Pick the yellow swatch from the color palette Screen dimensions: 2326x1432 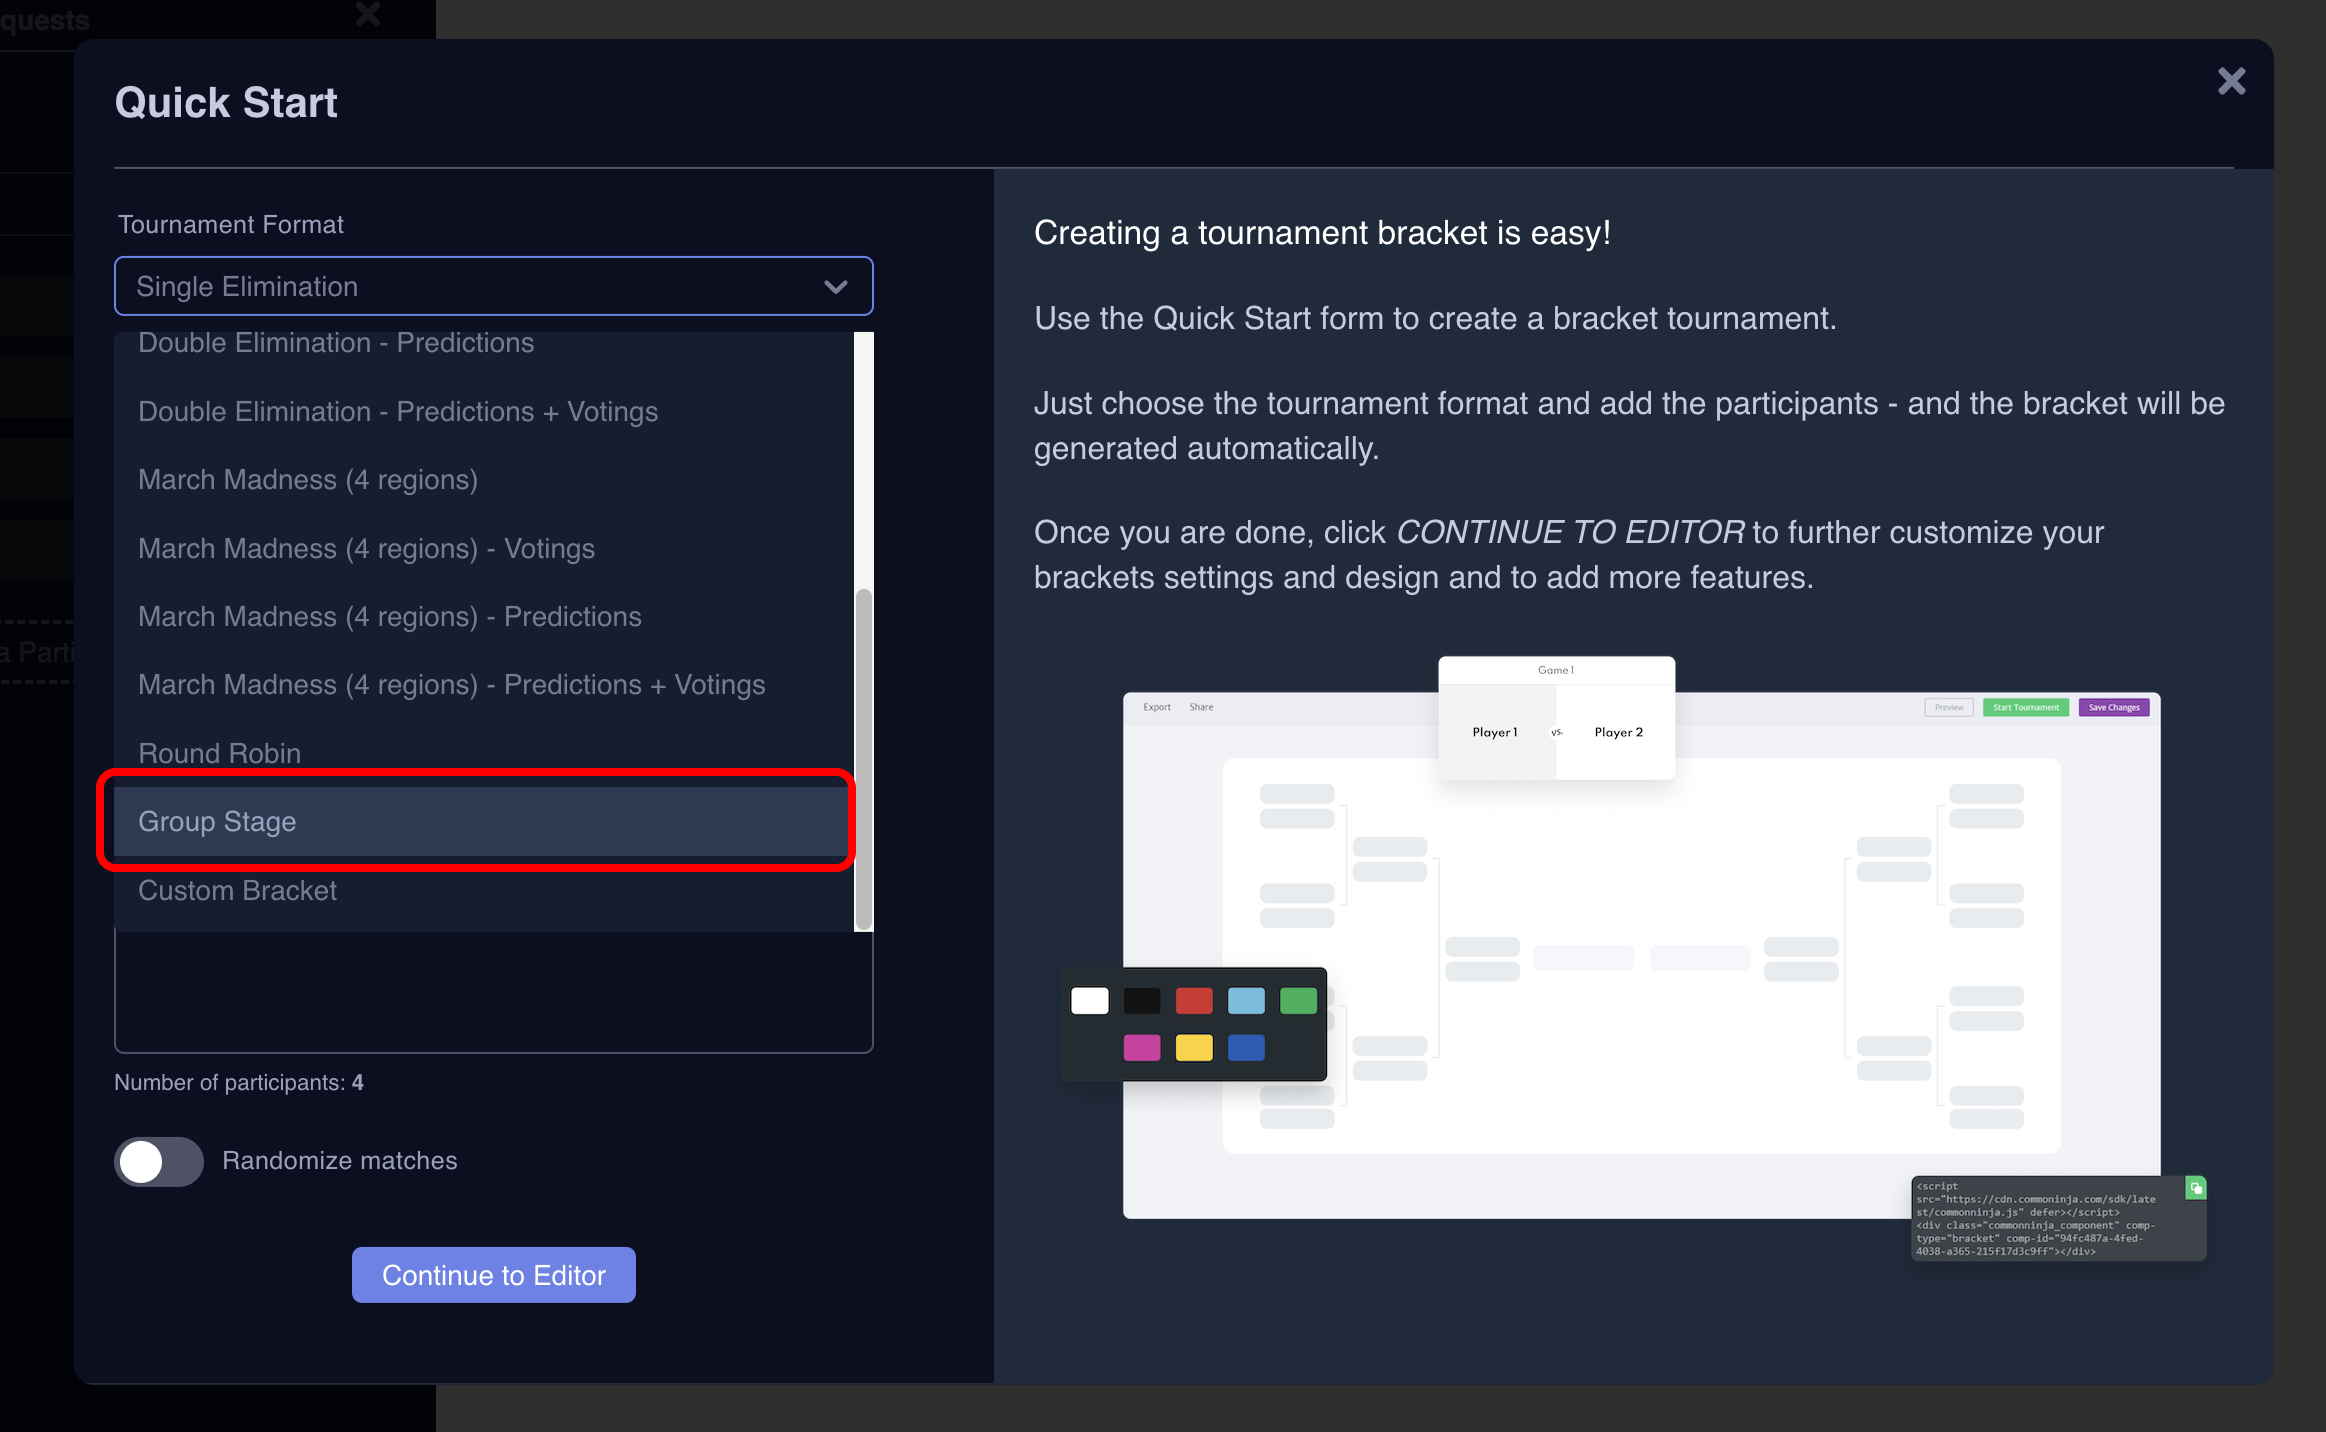(1193, 1048)
